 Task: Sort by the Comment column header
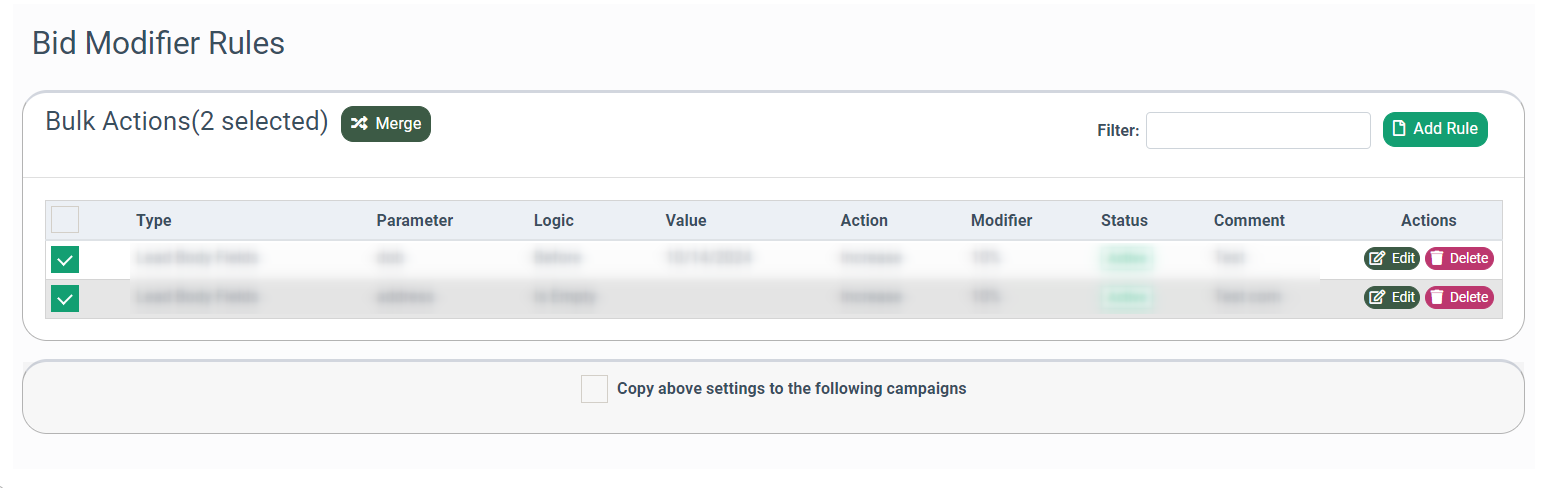point(1249,220)
